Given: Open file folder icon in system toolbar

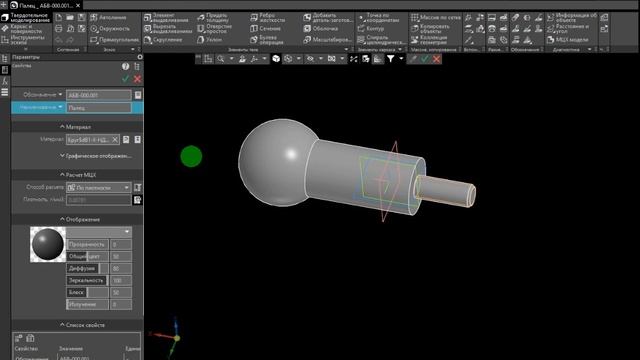Looking at the screenshot, I should point(70,18).
